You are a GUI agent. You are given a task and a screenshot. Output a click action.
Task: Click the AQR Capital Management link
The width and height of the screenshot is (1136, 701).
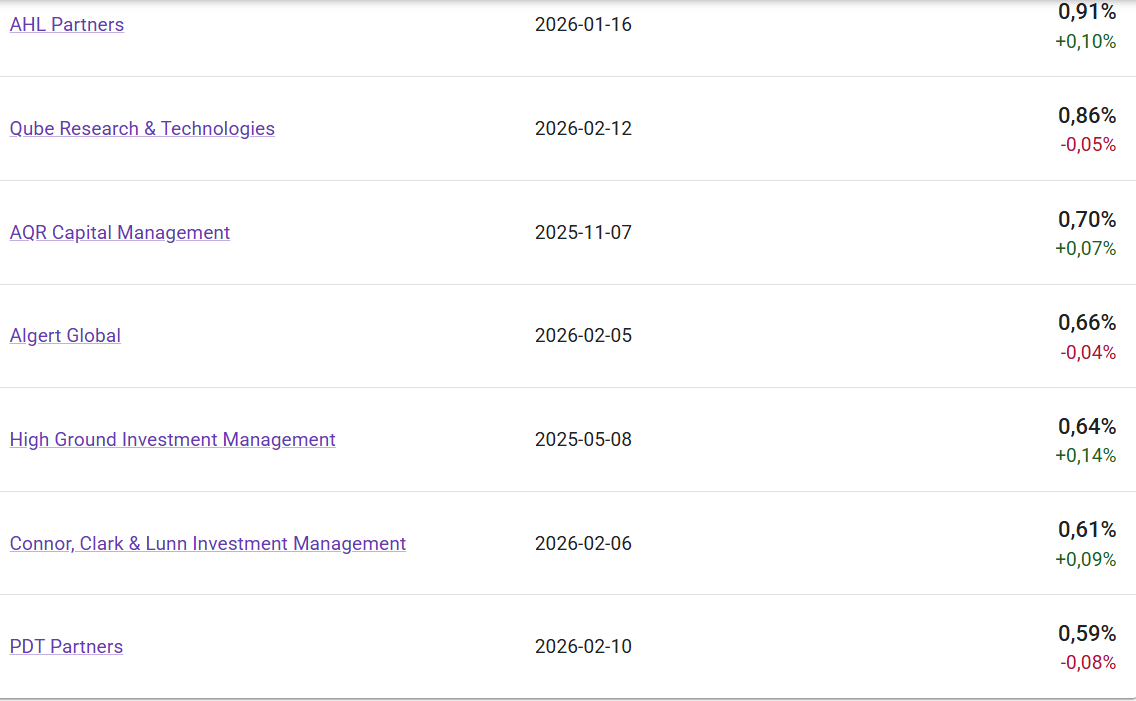[x=120, y=233]
